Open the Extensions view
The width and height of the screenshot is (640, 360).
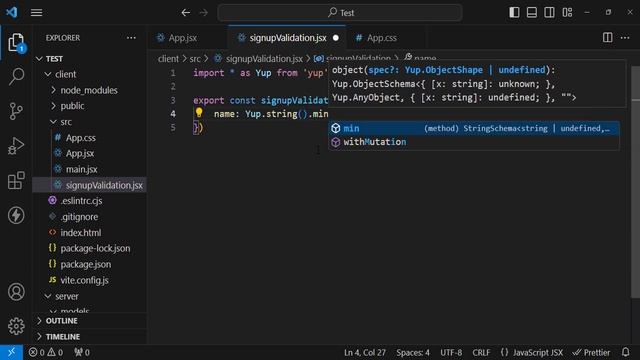point(16,180)
